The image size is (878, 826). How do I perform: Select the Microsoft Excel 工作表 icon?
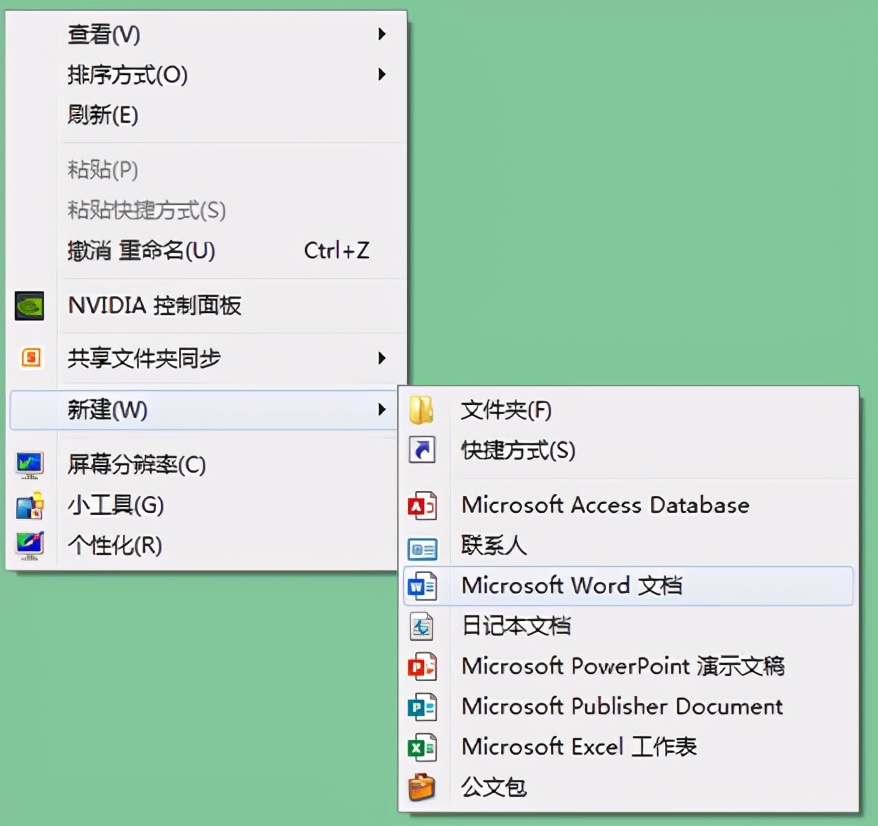coord(422,746)
